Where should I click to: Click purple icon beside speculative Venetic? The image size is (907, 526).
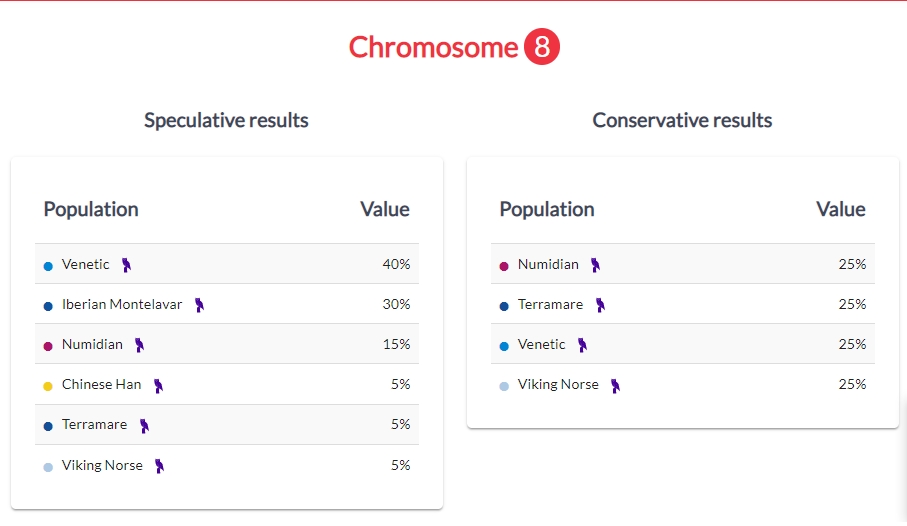pyautogui.click(x=126, y=265)
